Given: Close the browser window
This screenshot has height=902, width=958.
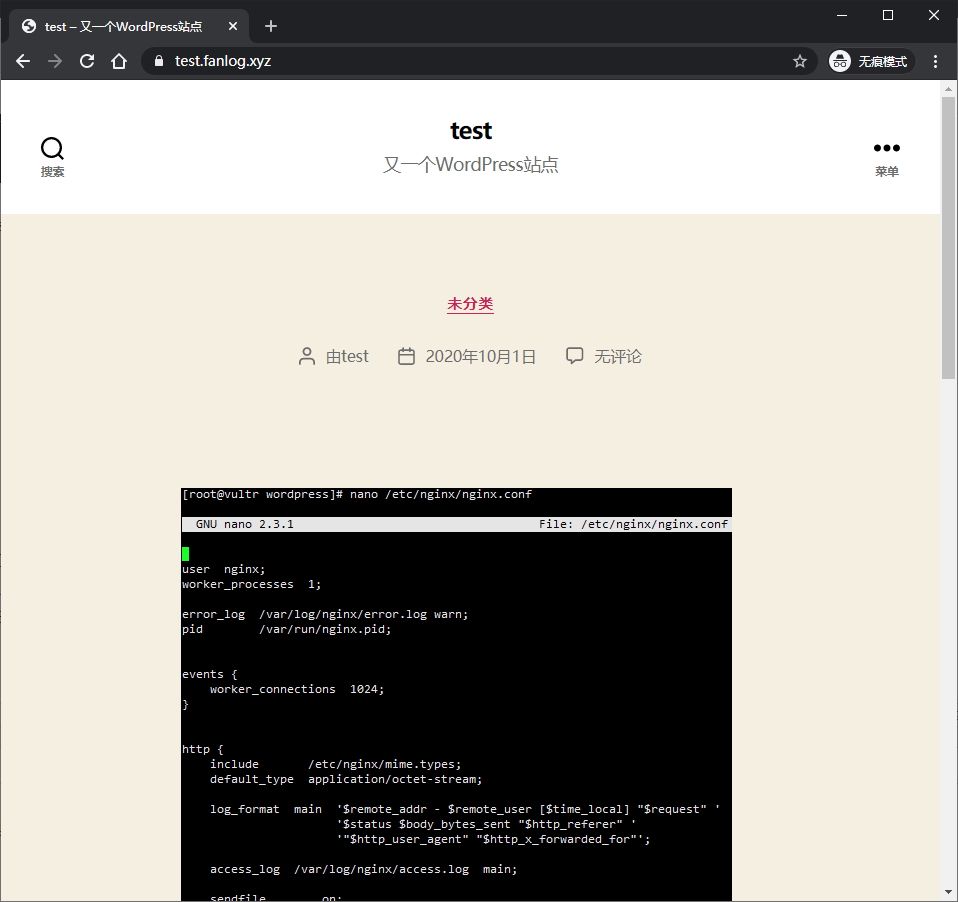Looking at the screenshot, I should (934, 15).
